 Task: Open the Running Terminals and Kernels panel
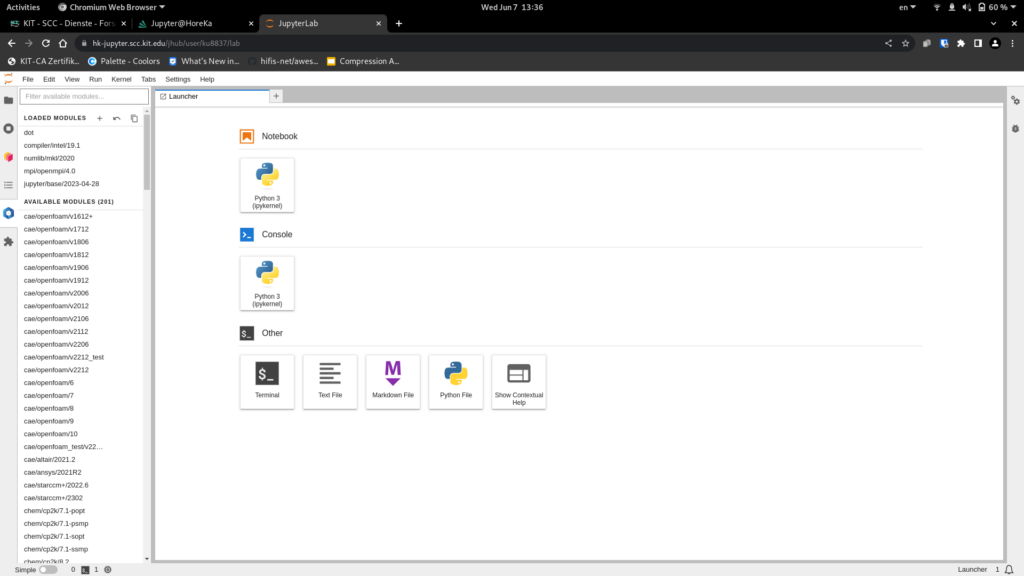(x=9, y=129)
